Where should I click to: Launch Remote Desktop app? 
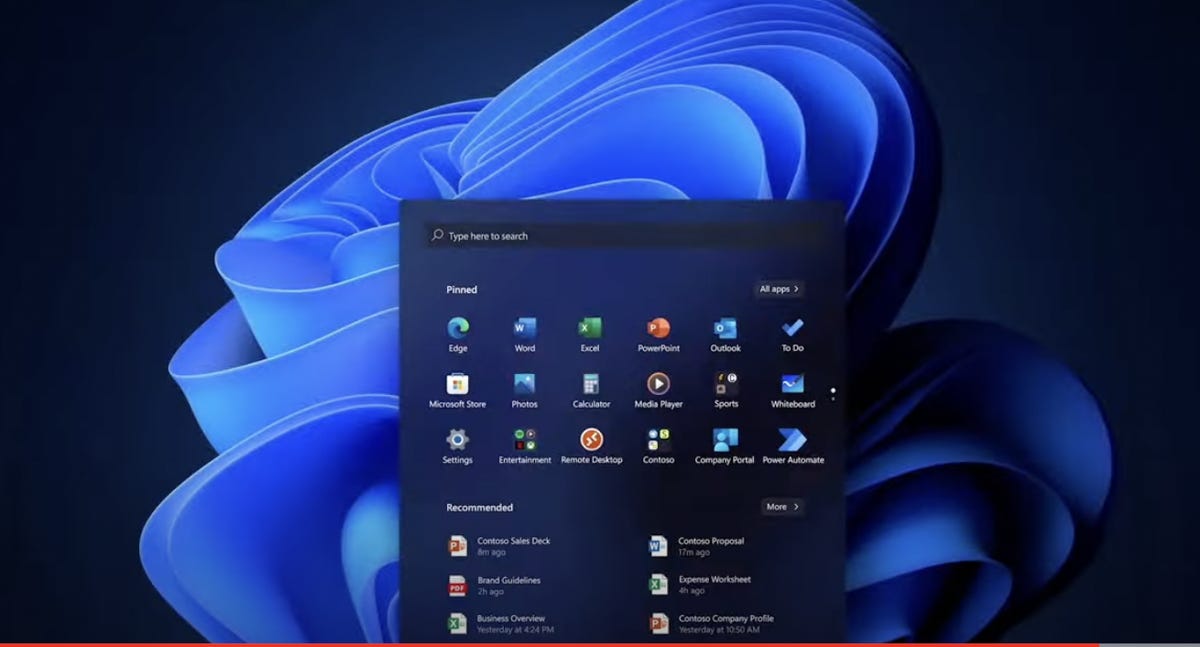[591, 446]
